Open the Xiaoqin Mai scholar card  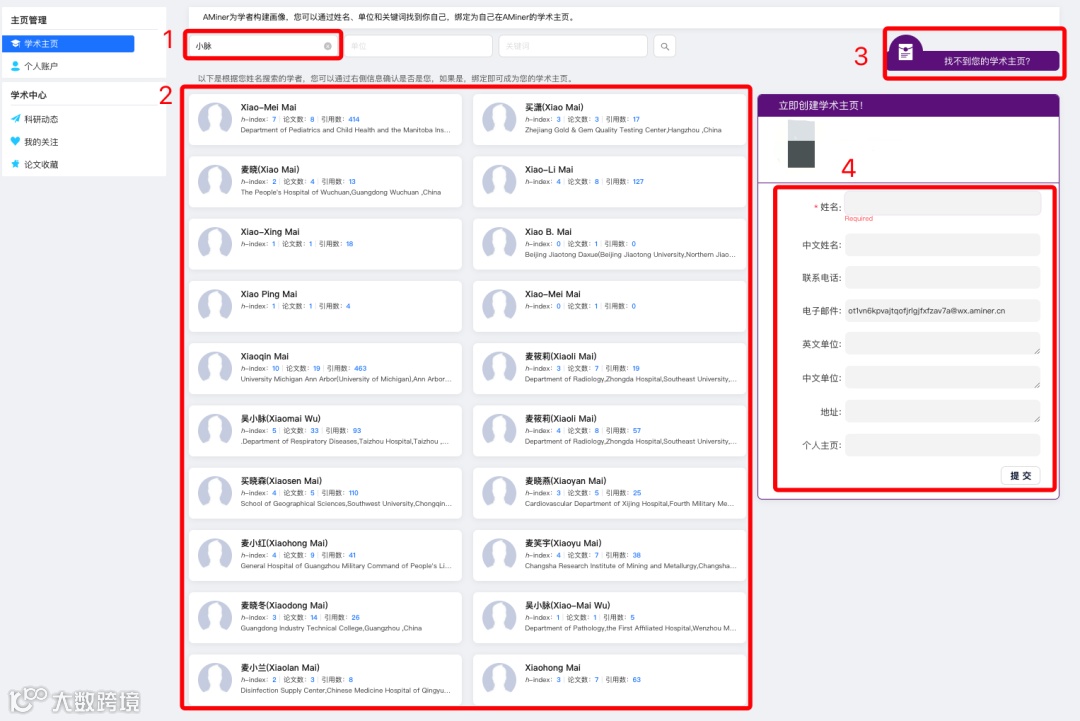click(325, 368)
